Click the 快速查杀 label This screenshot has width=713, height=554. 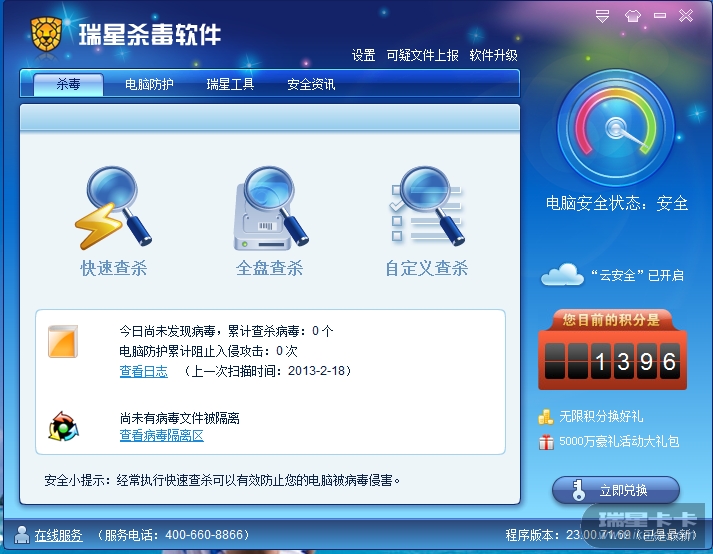[114, 268]
